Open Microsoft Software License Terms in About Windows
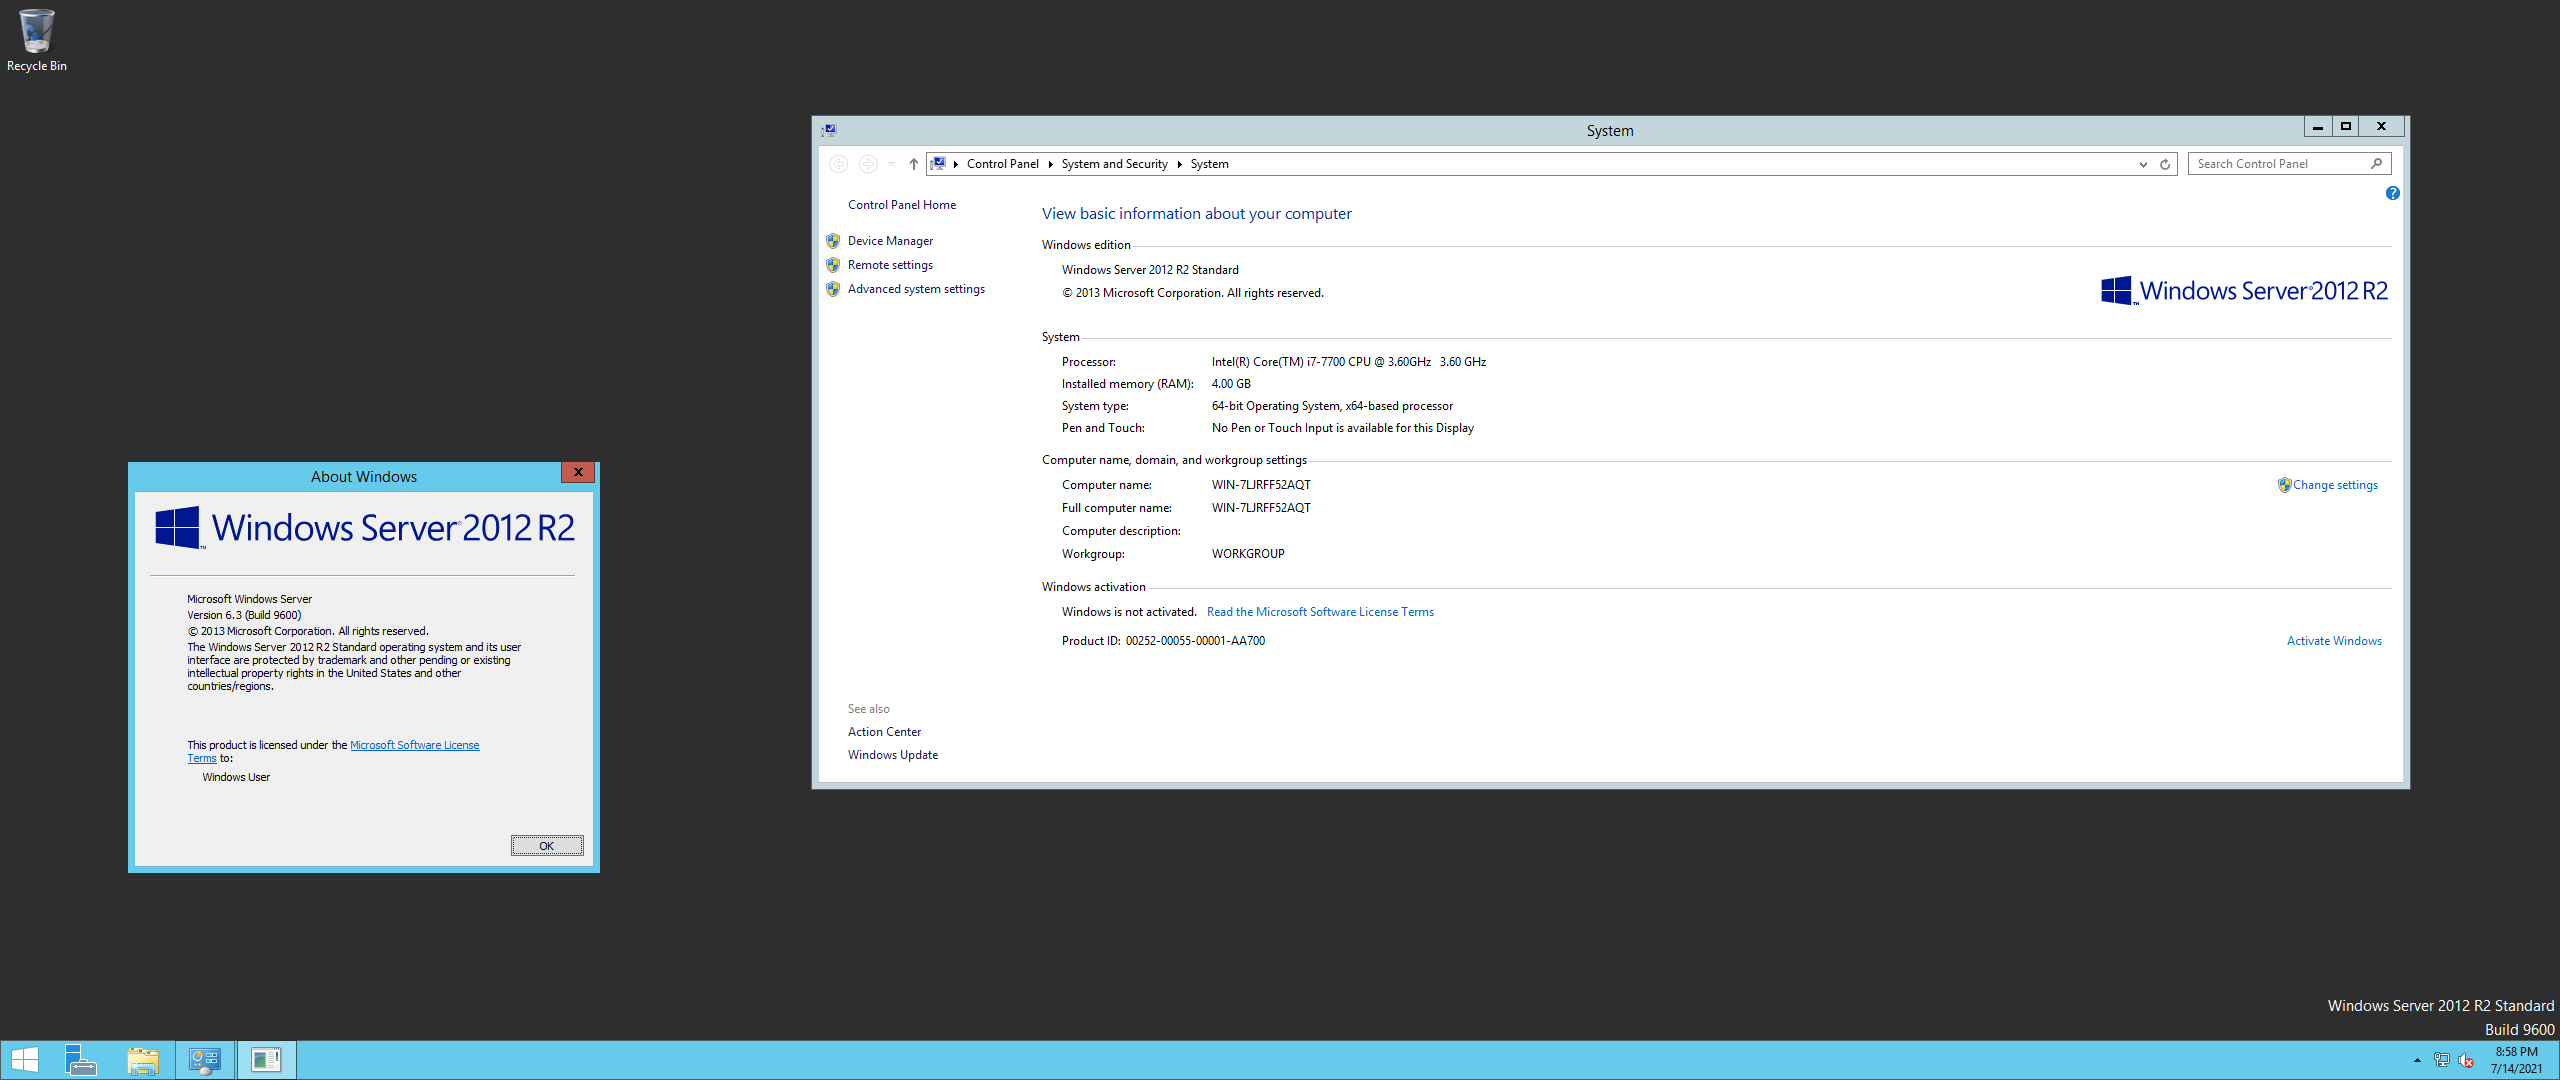2560x1080 pixels. click(x=414, y=745)
